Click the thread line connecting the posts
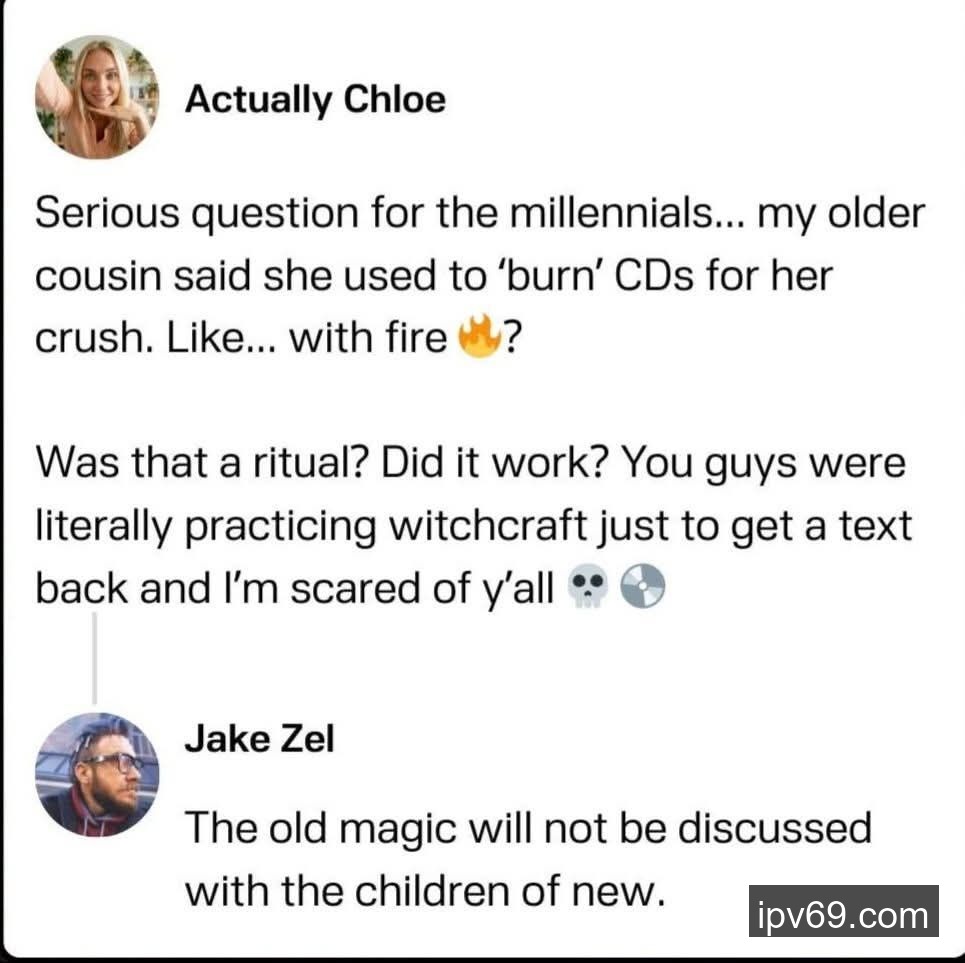Viewport: 965px width, 963px height. (x=95, y=655)
